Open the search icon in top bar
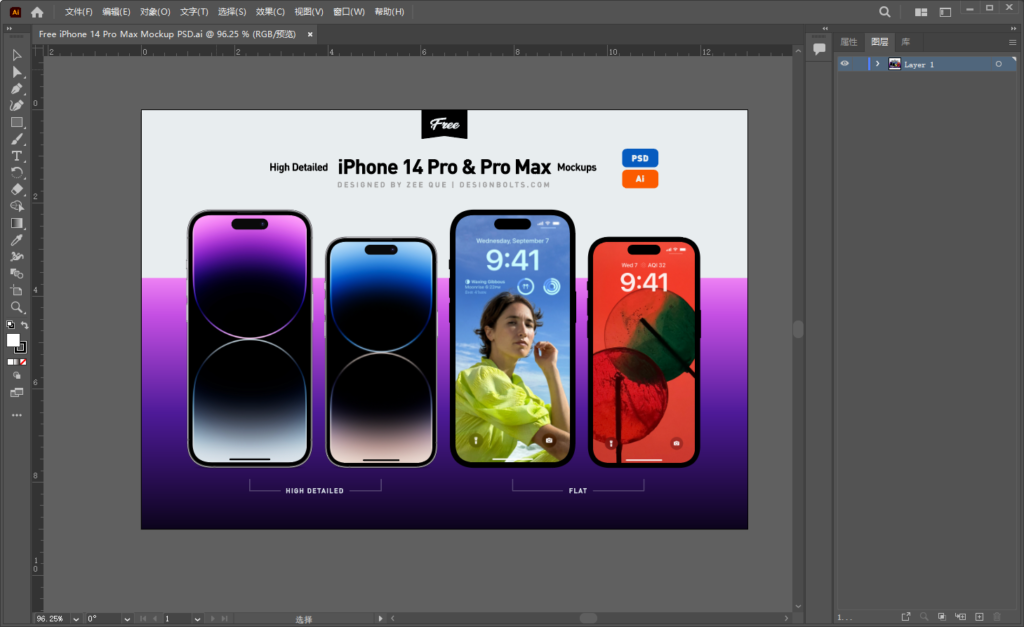 [884, 12]
